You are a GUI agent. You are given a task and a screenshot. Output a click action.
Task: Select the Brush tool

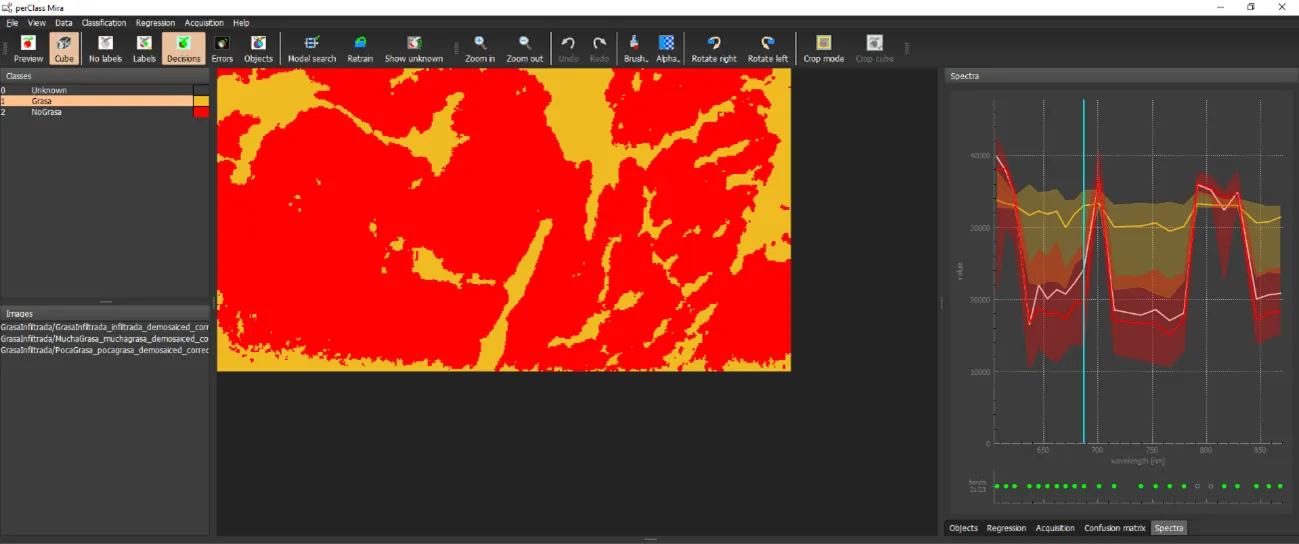[635, 48]
